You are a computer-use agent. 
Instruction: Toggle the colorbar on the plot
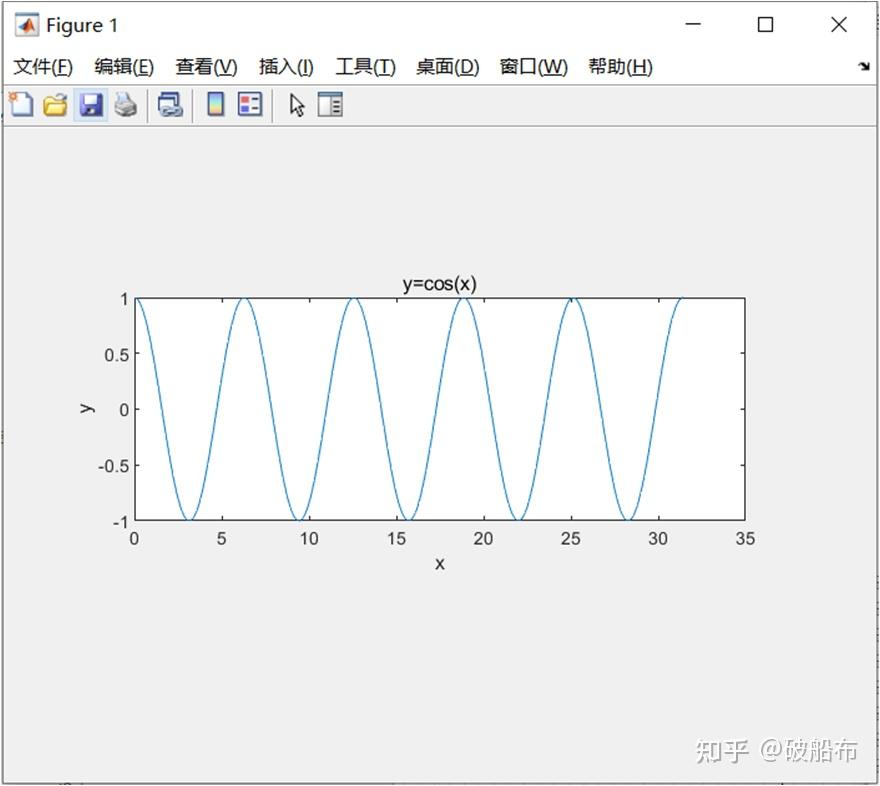[216, 104]
